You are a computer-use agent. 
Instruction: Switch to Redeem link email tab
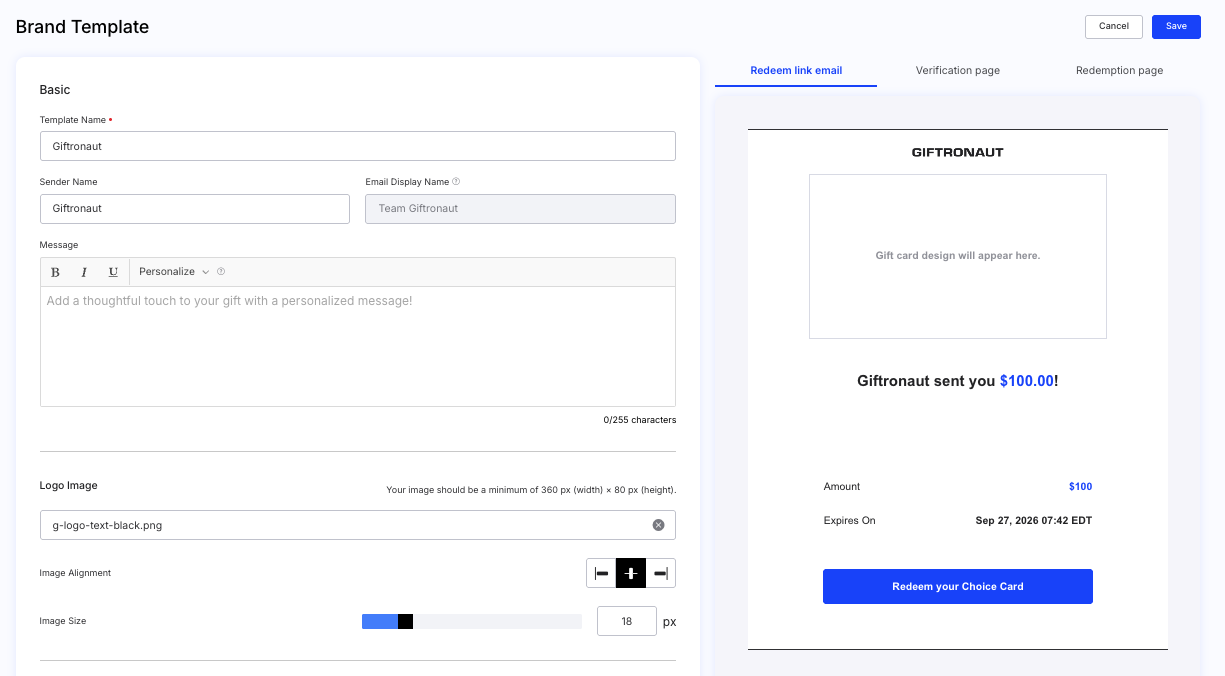click(x=796, y=71)
